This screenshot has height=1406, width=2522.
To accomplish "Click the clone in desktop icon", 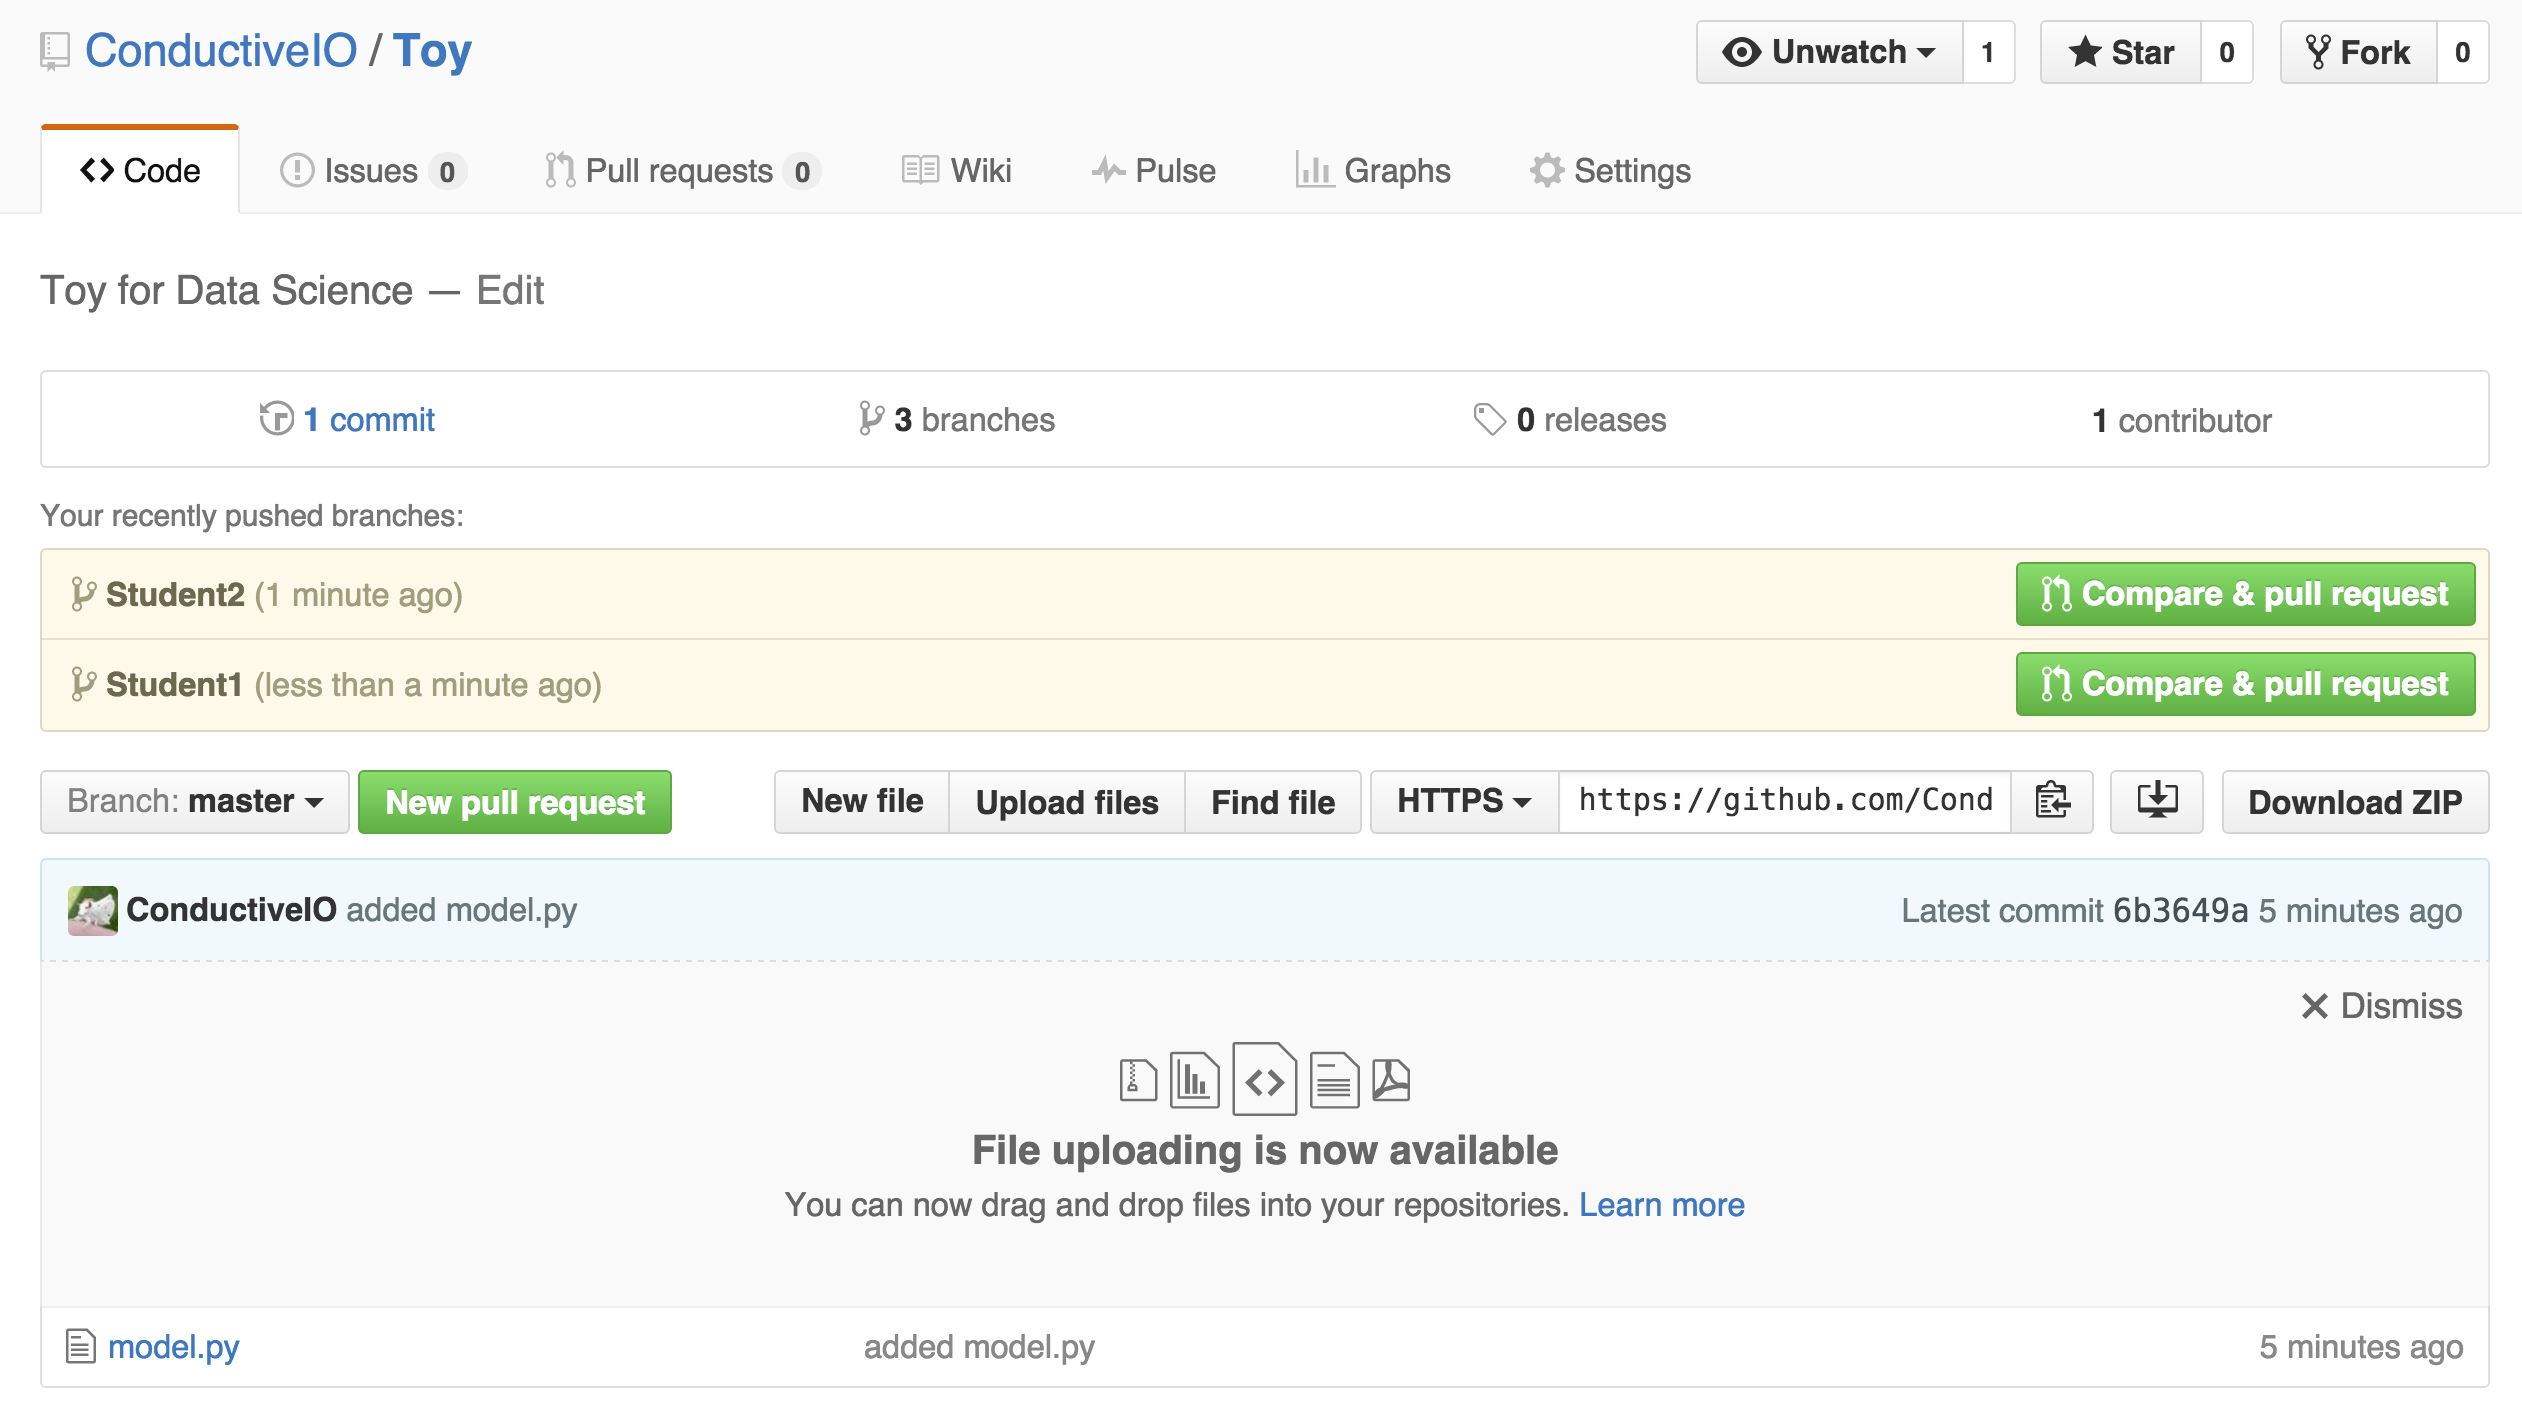I will pos(2157,801).
